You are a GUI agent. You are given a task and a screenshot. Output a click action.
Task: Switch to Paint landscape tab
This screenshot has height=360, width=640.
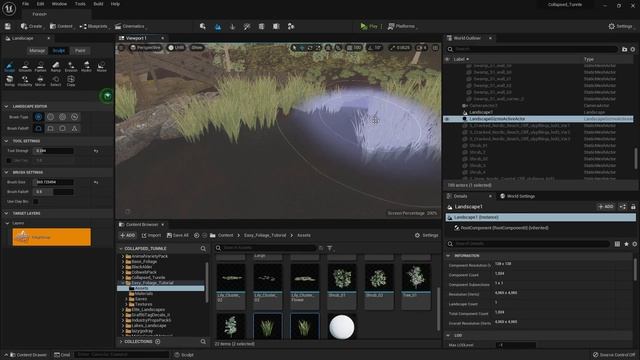pos(80,51)
